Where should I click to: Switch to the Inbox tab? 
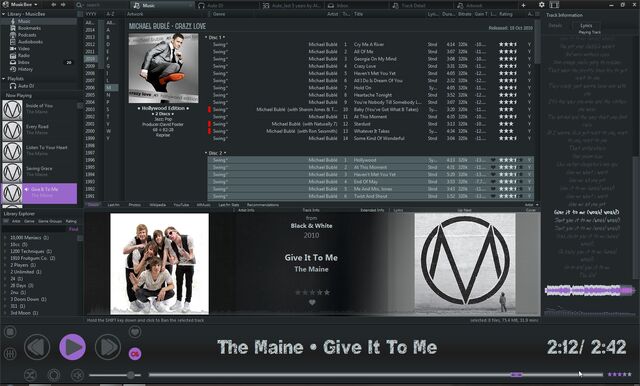(x=356, y=5)
